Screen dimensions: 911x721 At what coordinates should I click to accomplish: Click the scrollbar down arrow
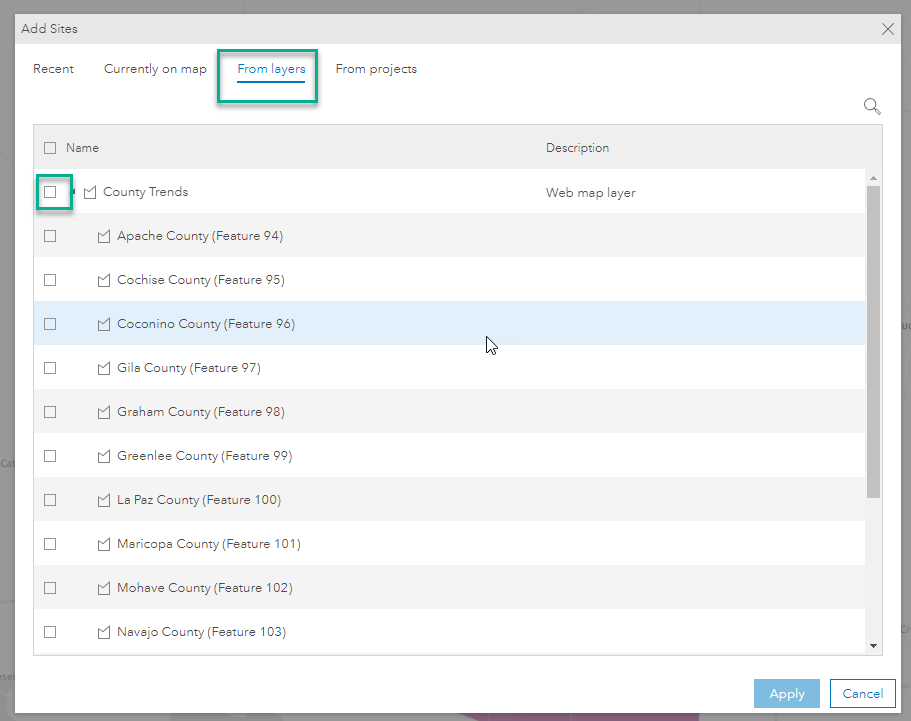pos(873,645)
